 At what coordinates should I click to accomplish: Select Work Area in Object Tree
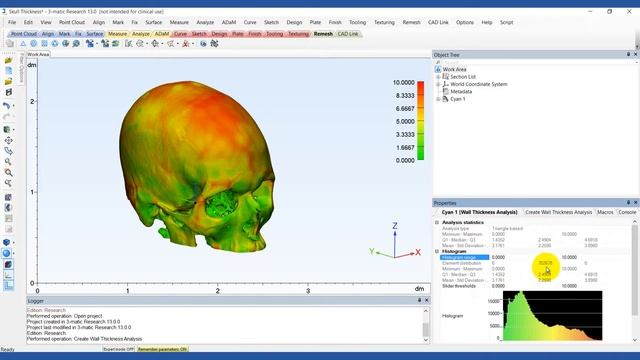pos(454,69)
